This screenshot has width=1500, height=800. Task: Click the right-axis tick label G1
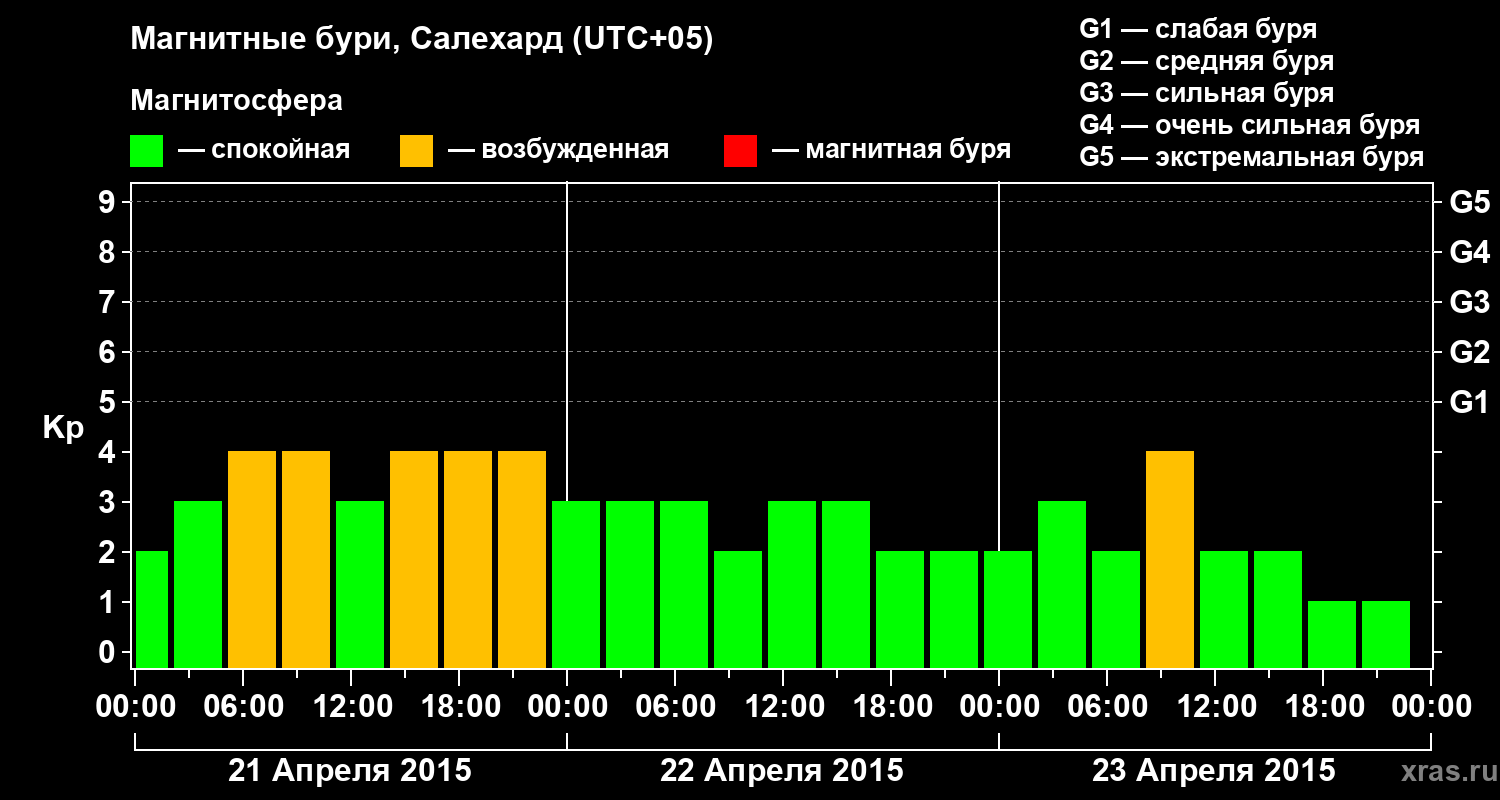click(1470, 402)
